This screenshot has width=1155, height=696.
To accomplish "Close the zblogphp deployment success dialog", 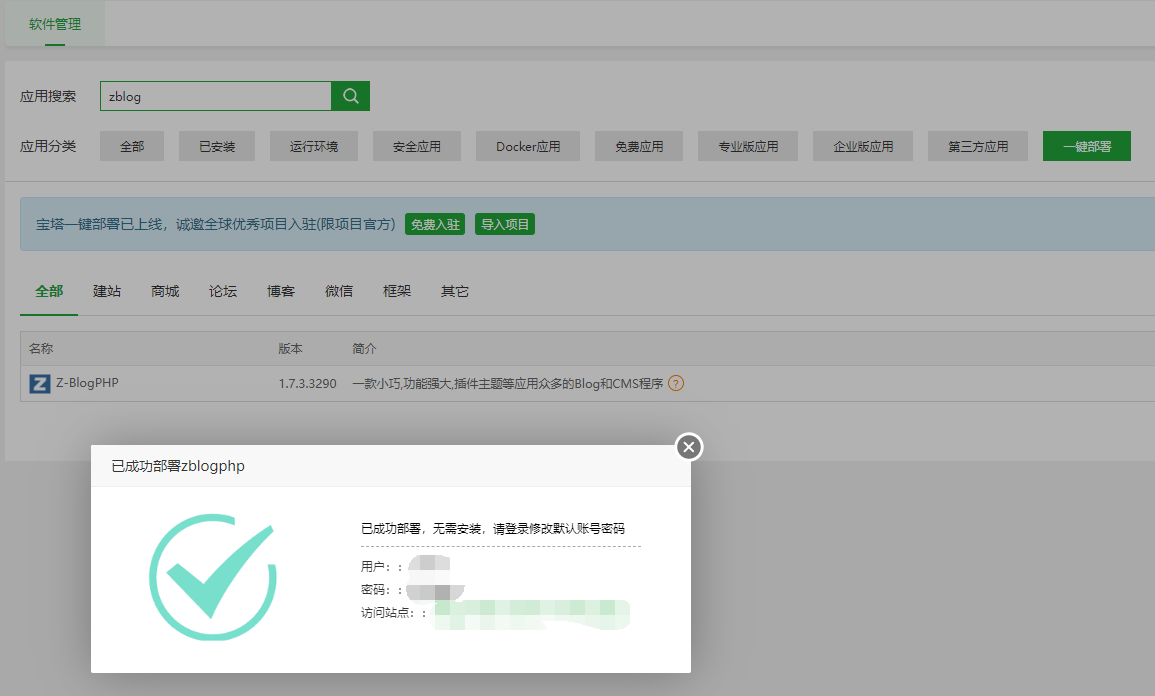I will click(x=689, y=447).
